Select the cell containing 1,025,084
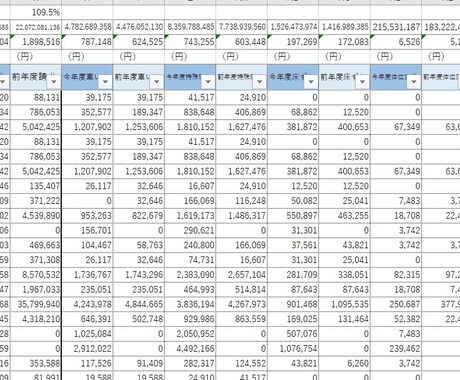The image size is (460, 380). click(87, 334)
